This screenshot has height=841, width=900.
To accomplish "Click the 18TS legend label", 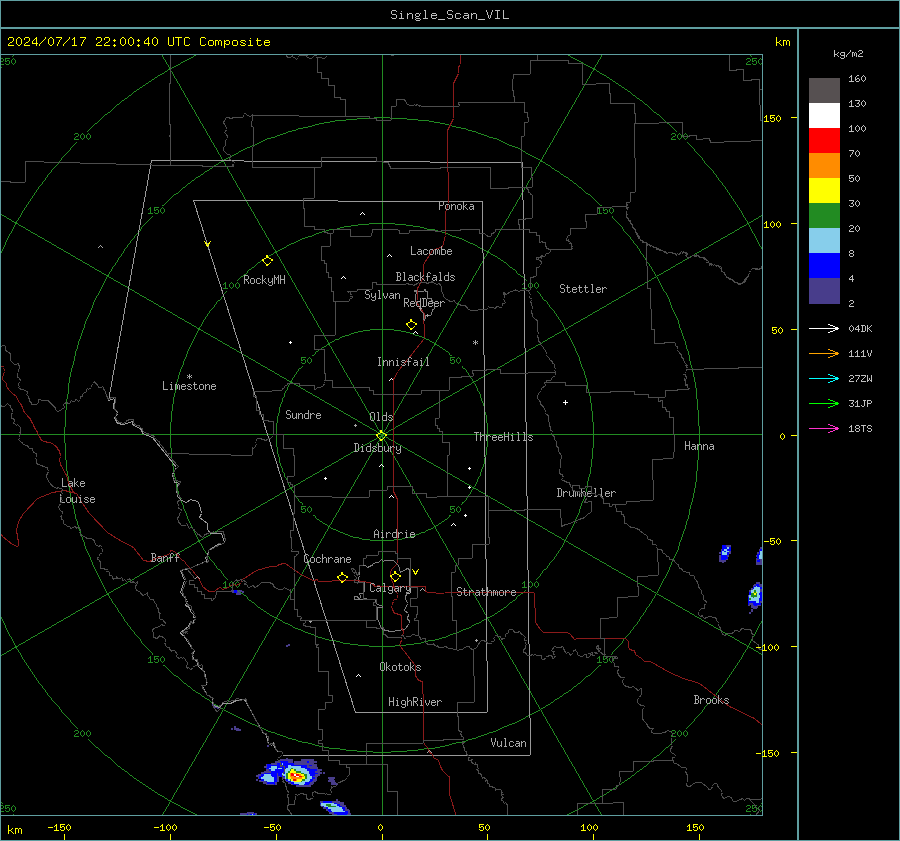I will (860, 428).
